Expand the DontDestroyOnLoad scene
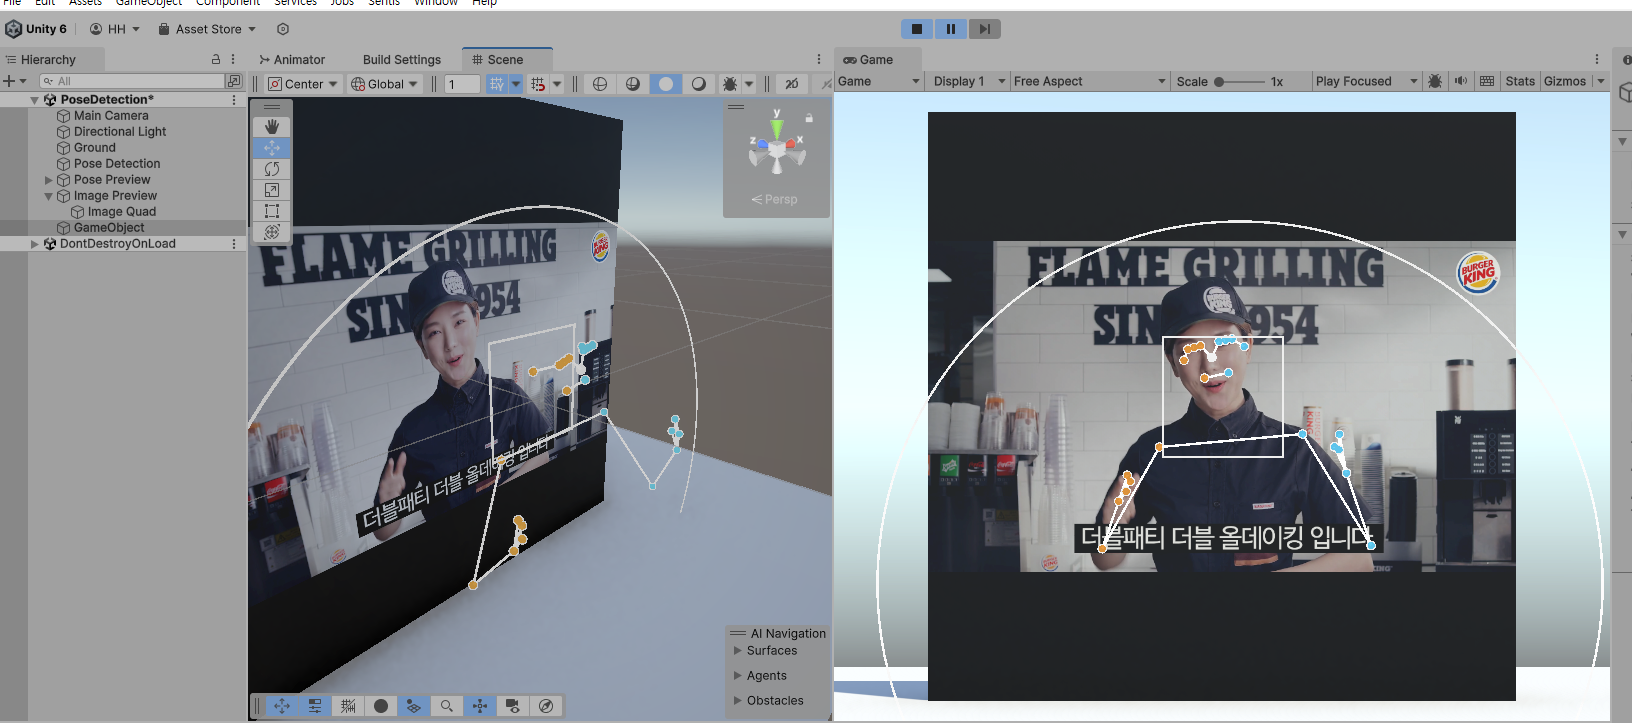 click(x=35, y=244)
